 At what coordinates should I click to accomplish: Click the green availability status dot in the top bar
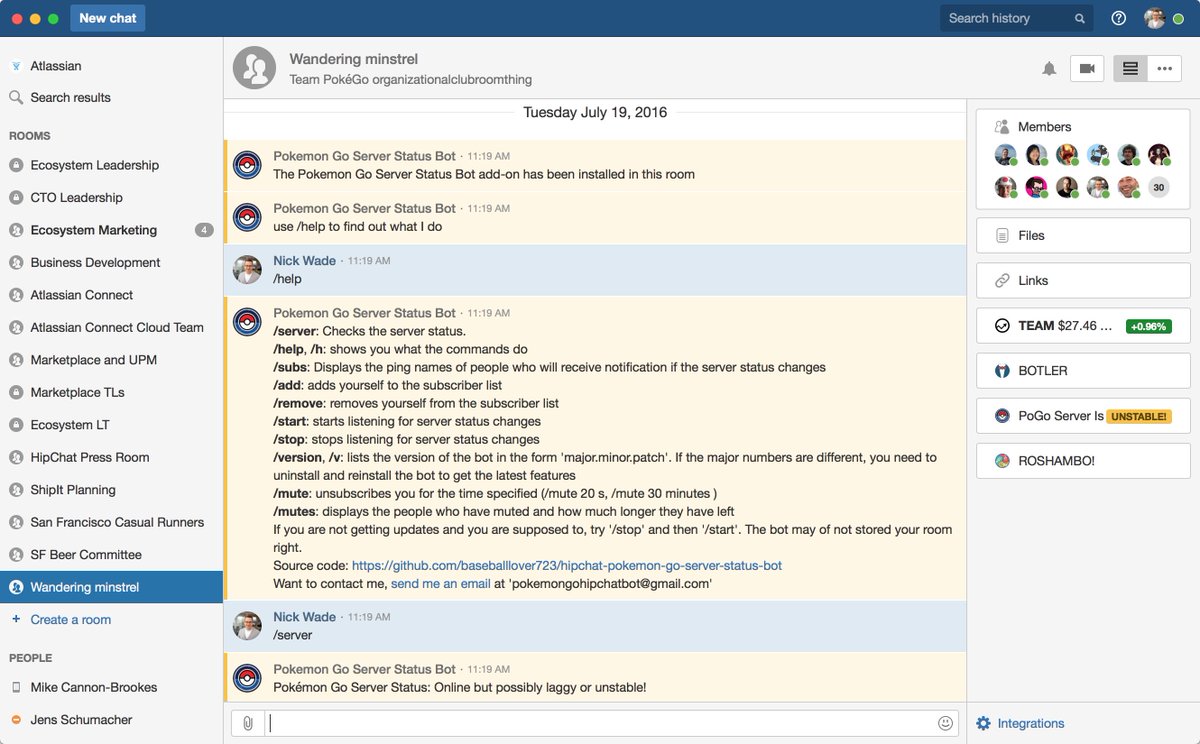point(1178,19)
